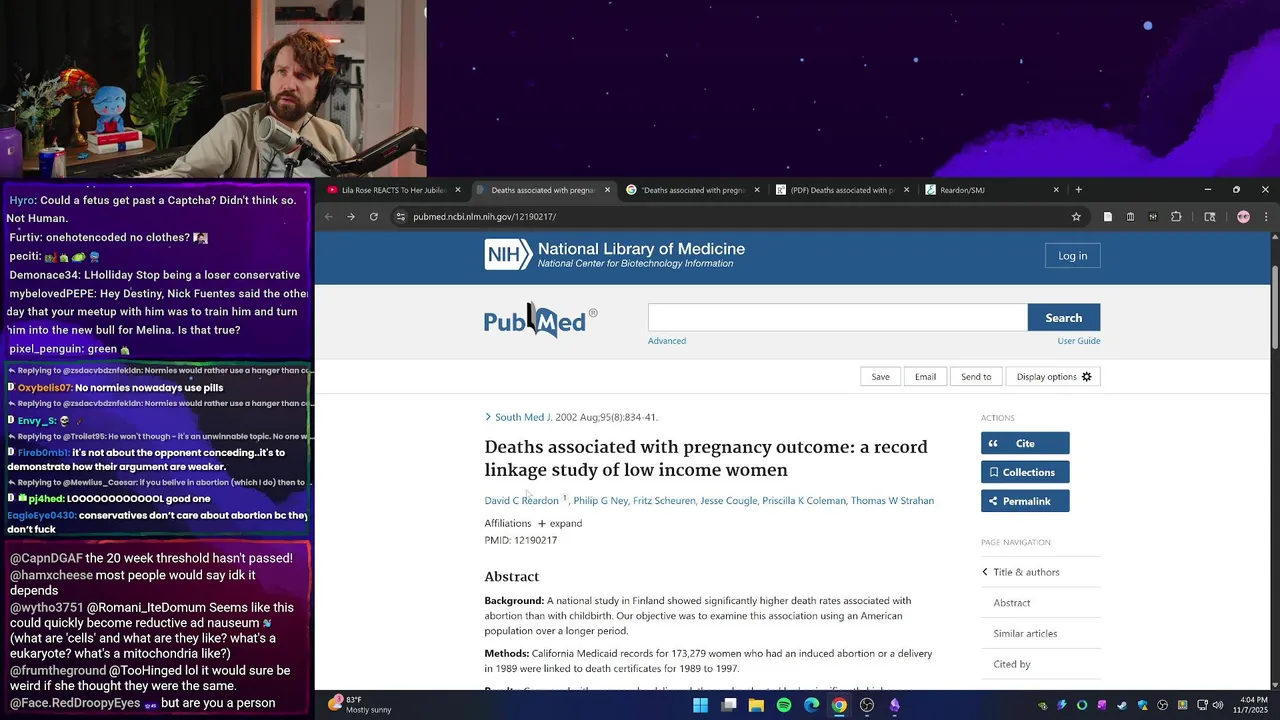Viewport: 1280px width, 720px height.
Task: Open File Explorer from taskbar
Action: [x=757, y=705]
